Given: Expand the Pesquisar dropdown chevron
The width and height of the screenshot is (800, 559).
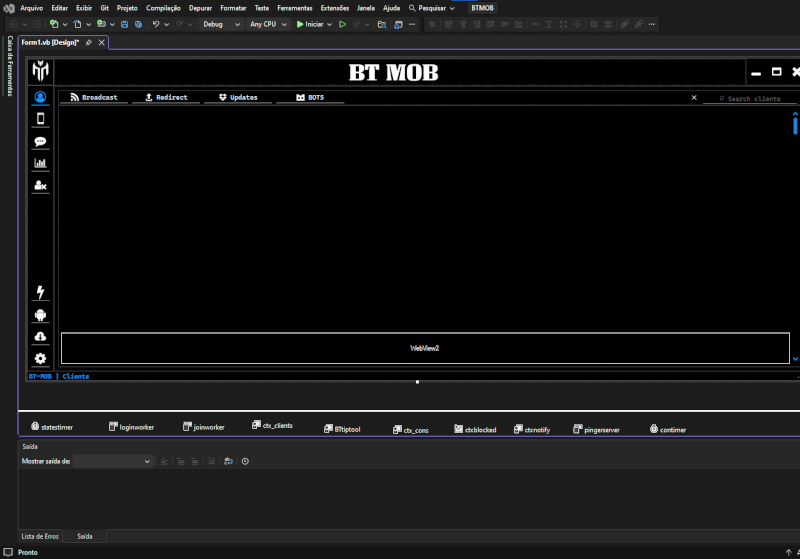Looking at the screenshot, I should pos(452,9).
